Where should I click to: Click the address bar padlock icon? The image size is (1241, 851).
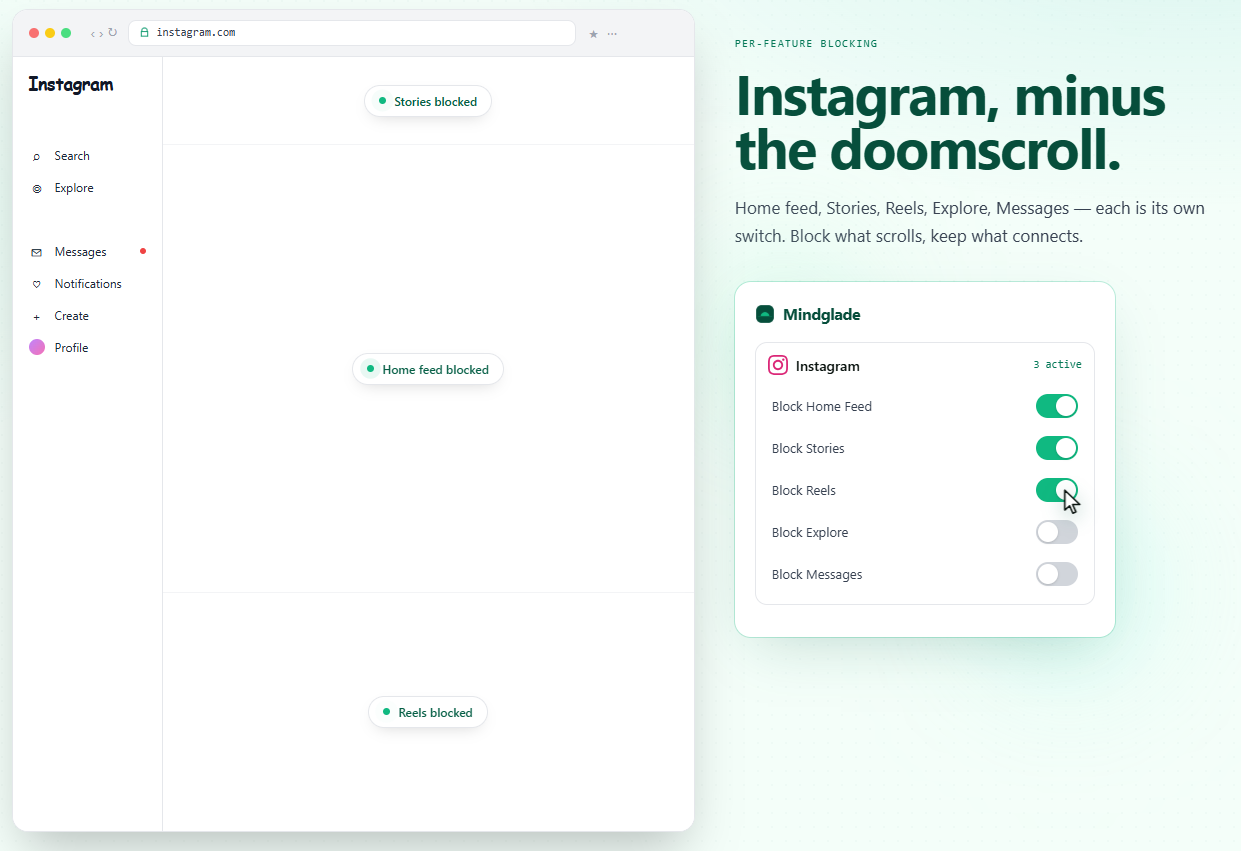[144, 33]
